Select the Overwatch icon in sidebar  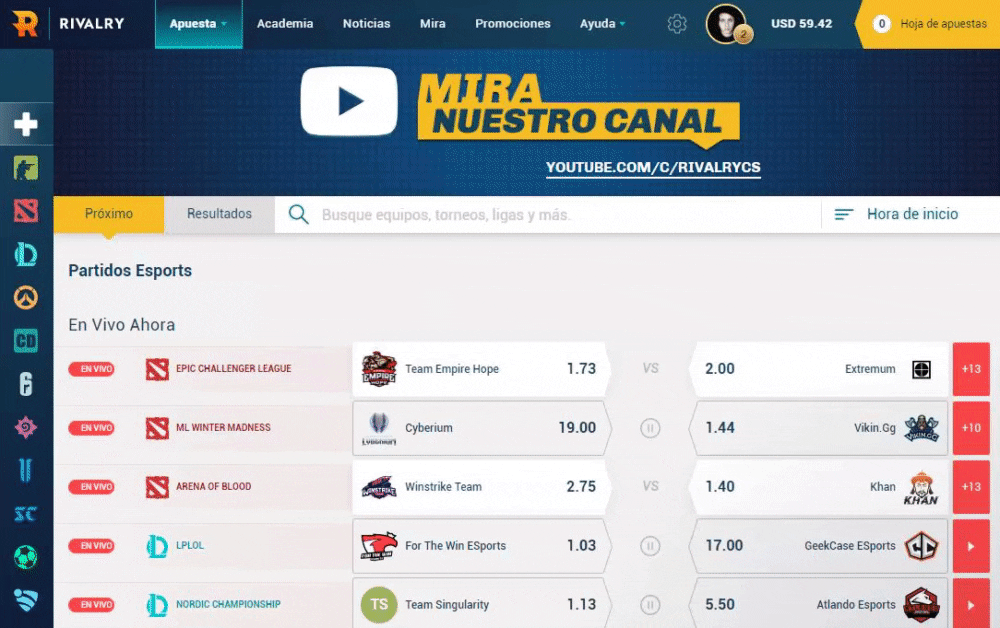click(26, 298)
